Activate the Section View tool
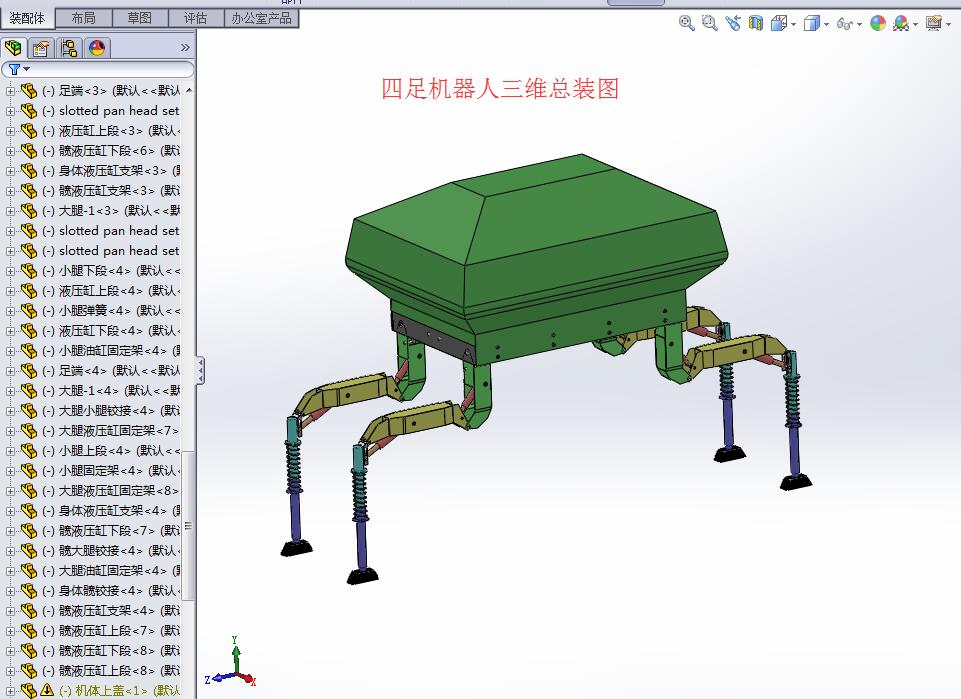The image size is (961, 699). tap(756, 23)
